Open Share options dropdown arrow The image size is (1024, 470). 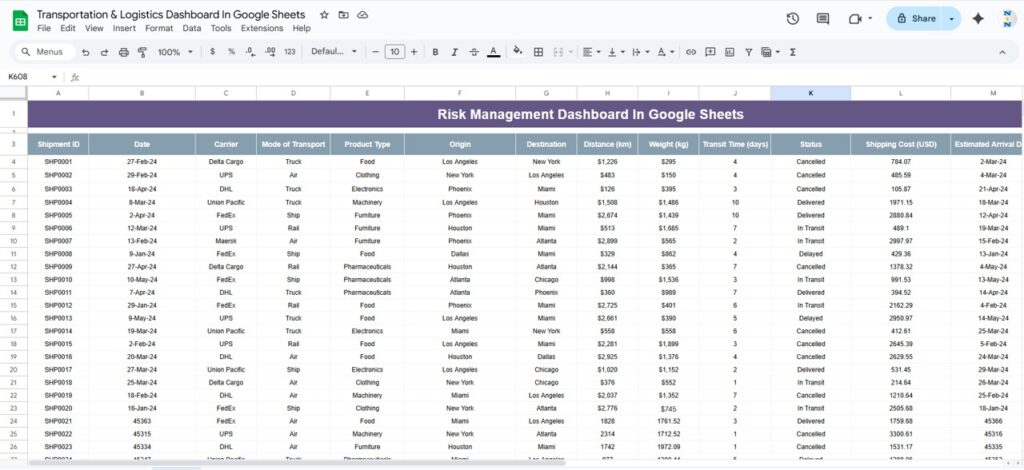(952, 18)
